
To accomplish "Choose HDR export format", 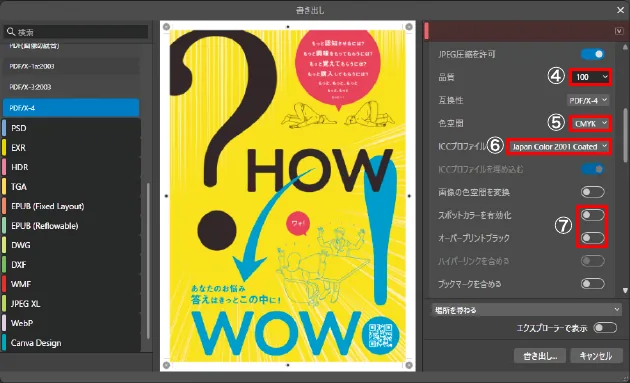I will (71, 167).
